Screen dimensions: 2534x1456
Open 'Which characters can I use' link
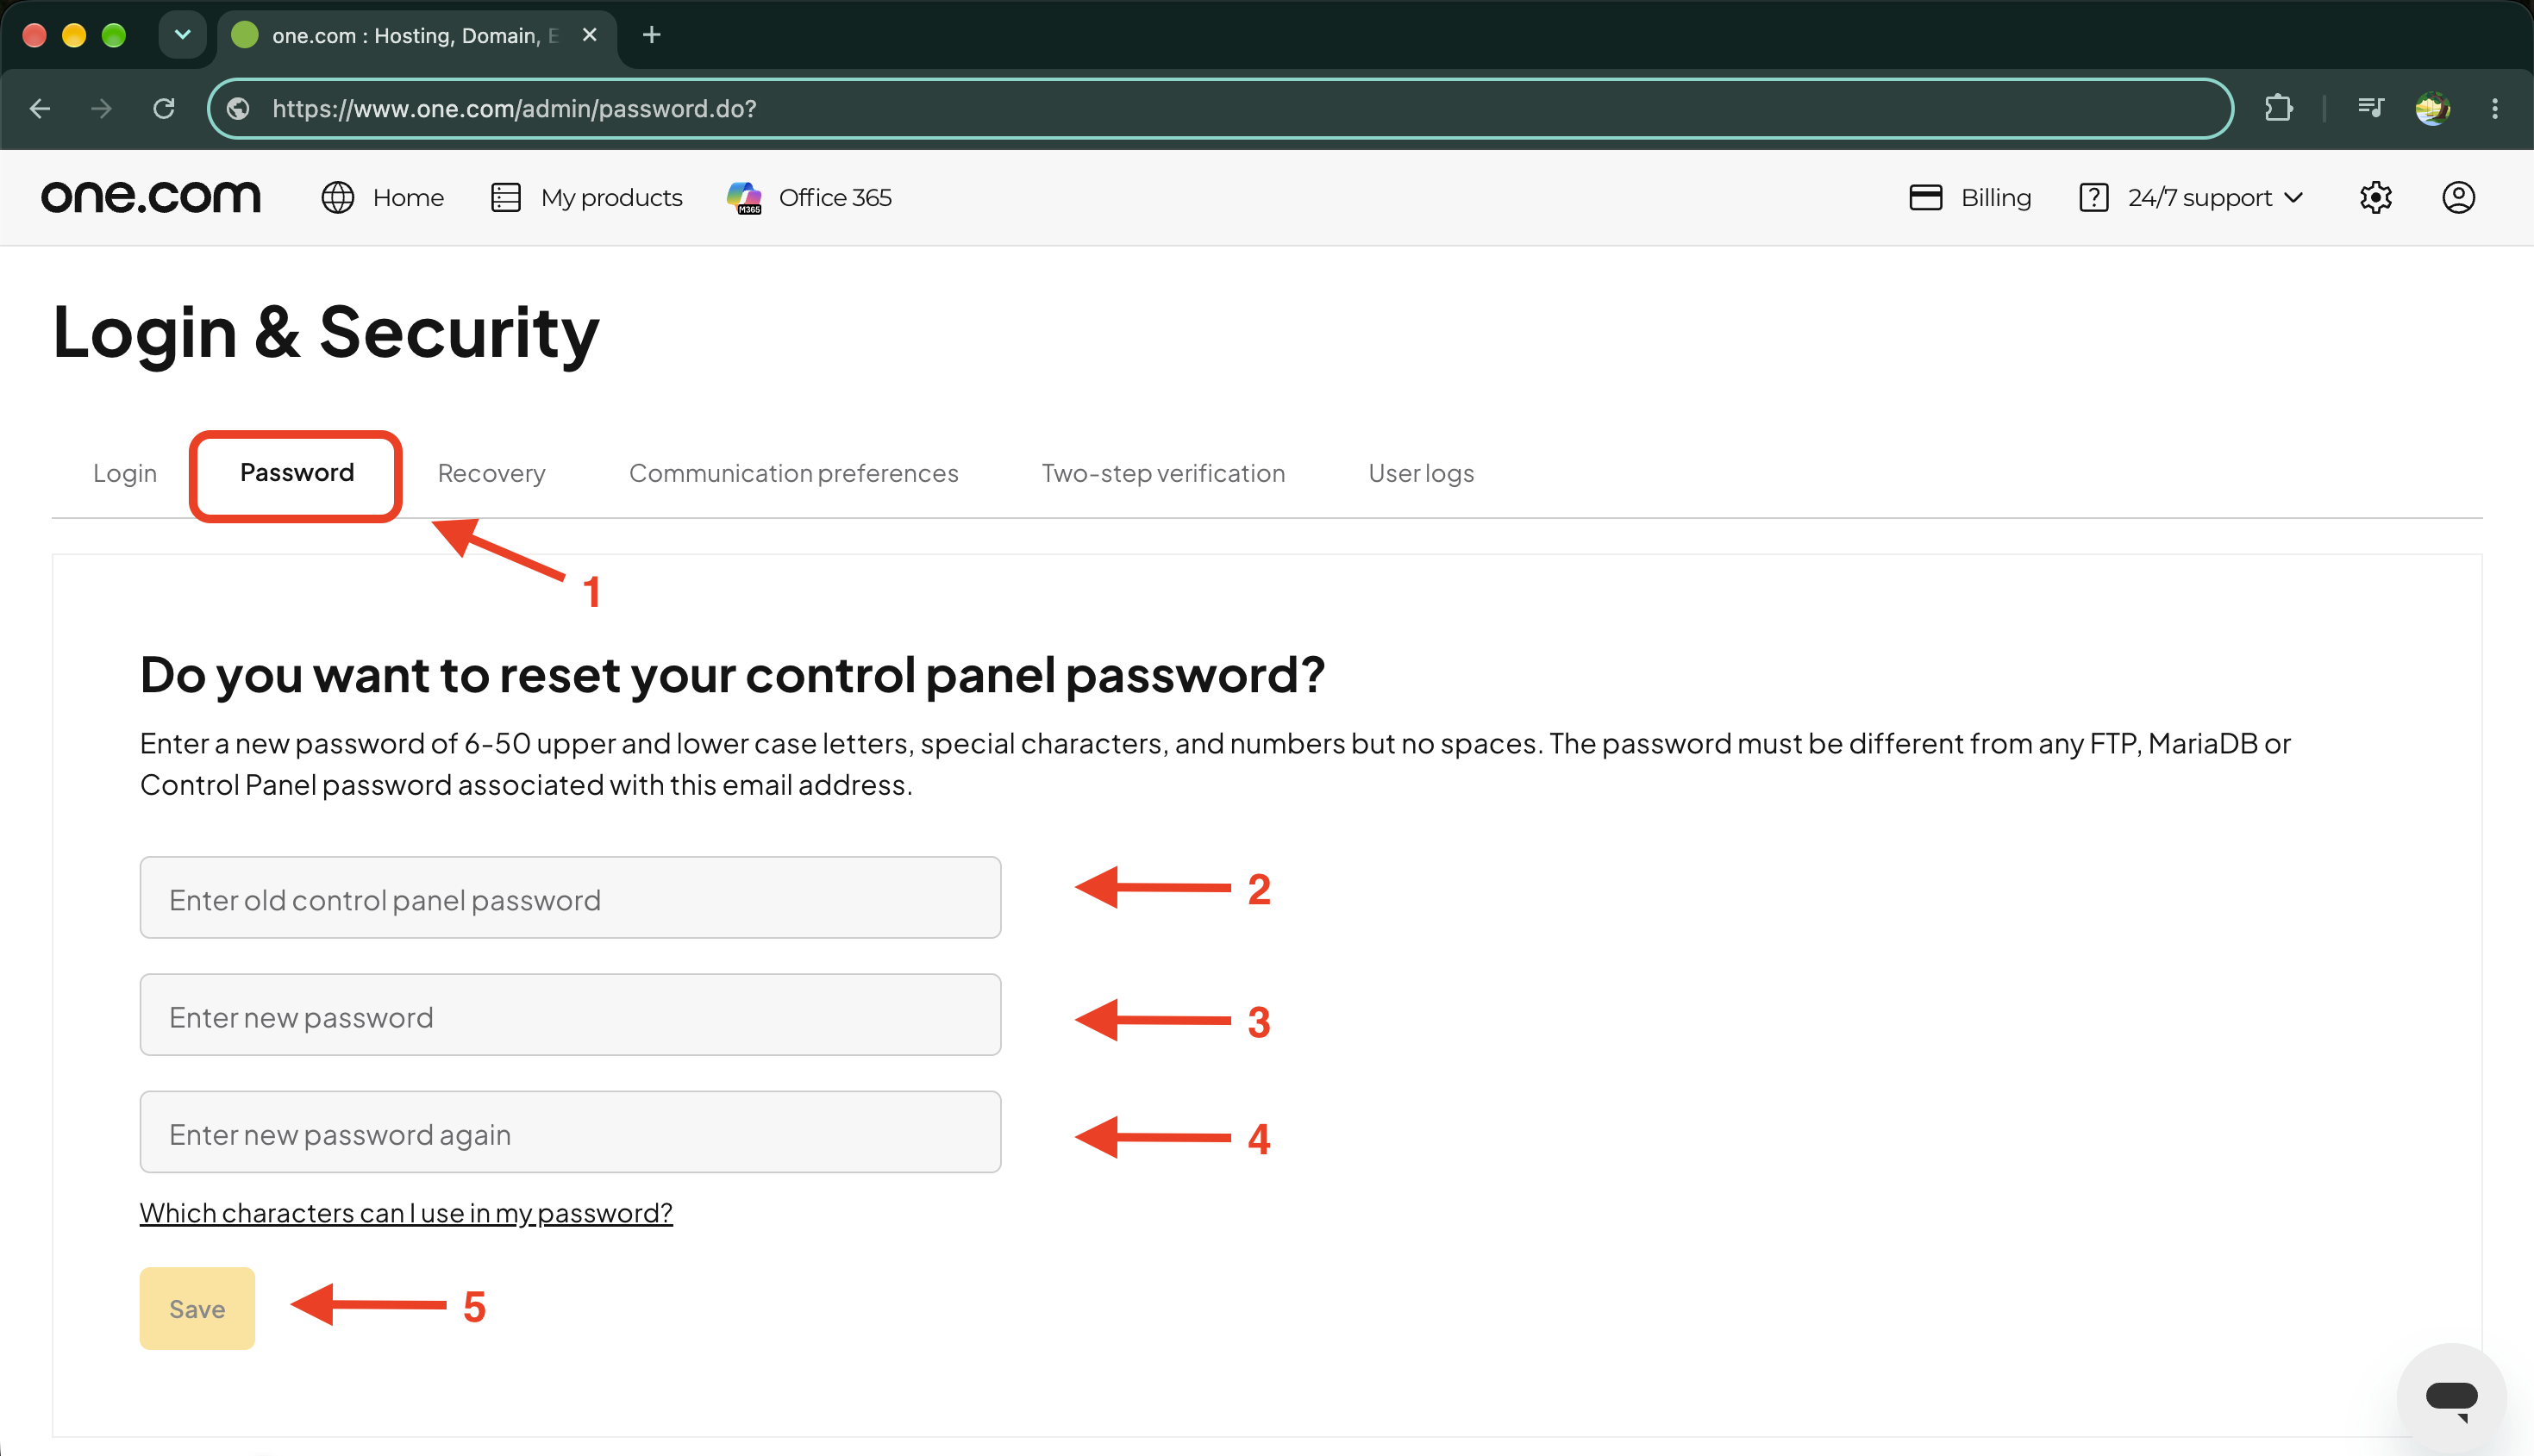(x=406, y=1212)
